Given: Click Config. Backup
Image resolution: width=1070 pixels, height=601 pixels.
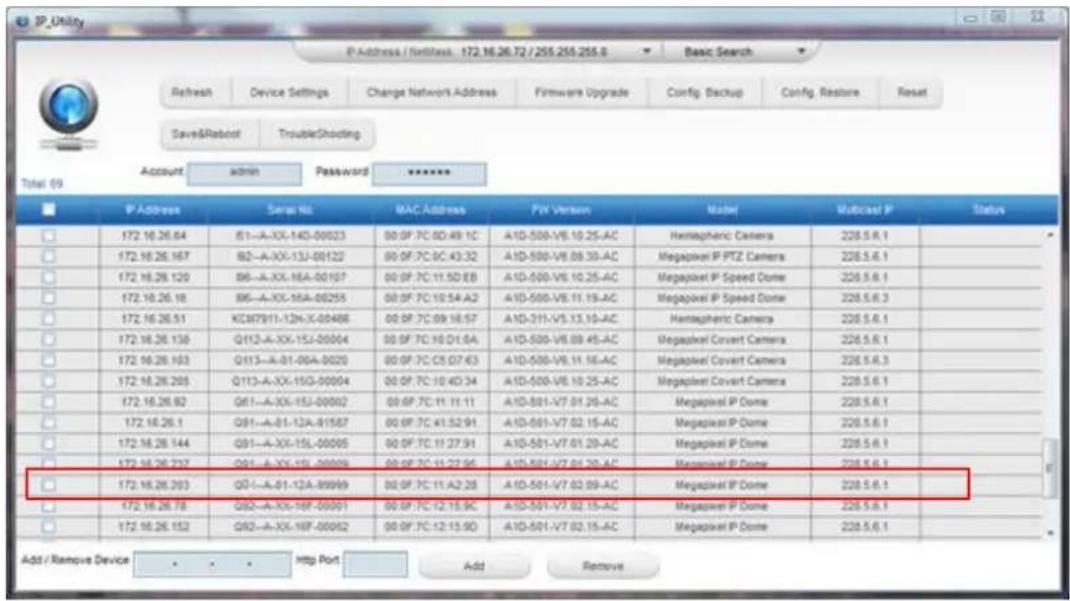Looking at the screenshot, I should [x=704, y=92].
